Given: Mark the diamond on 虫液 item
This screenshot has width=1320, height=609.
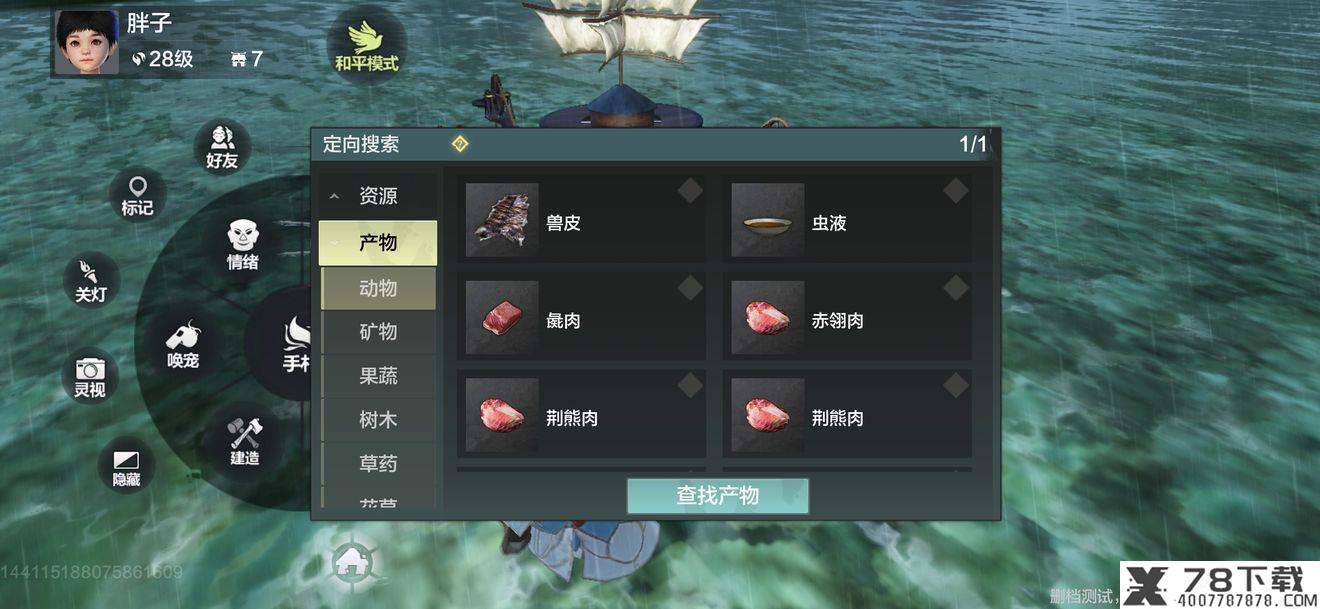Looking at the screenshot, I should point(956,191).
